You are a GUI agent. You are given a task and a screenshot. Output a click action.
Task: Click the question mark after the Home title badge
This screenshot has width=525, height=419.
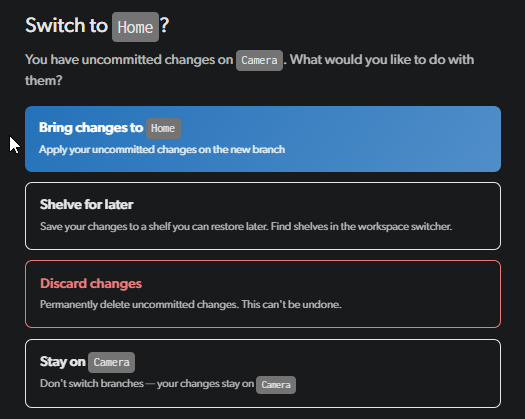point(164,25)
